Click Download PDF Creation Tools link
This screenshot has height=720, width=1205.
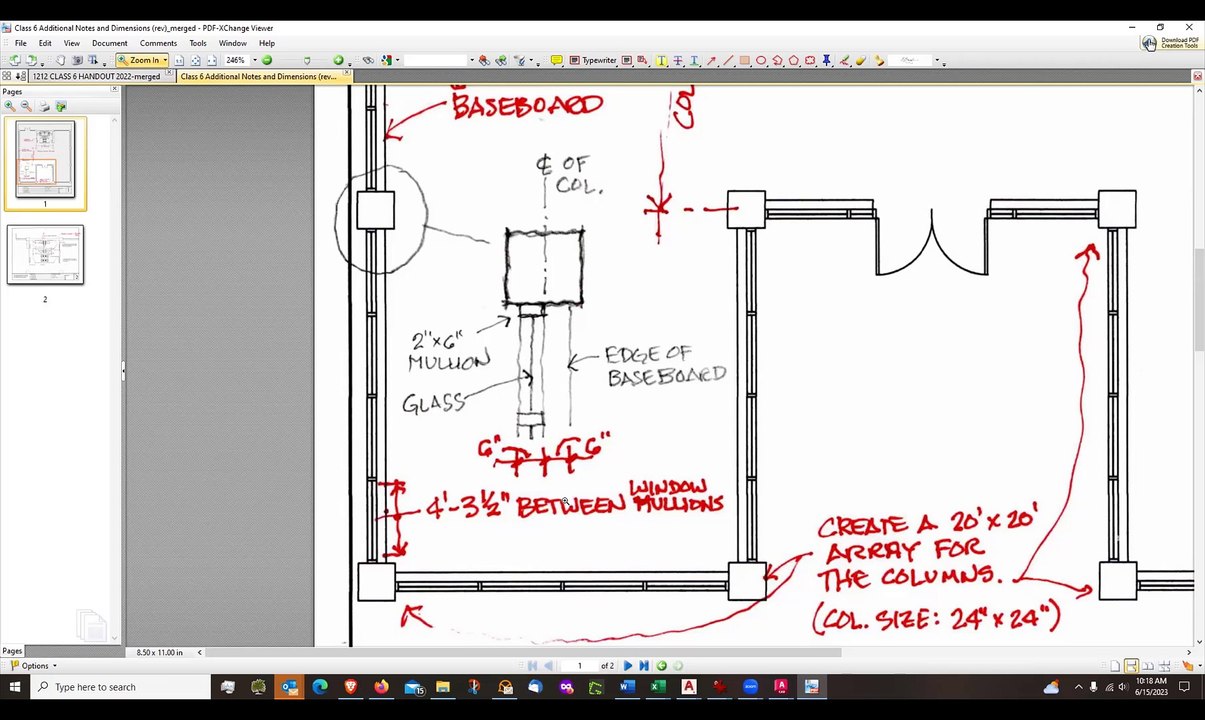(x=1172, y=43)
